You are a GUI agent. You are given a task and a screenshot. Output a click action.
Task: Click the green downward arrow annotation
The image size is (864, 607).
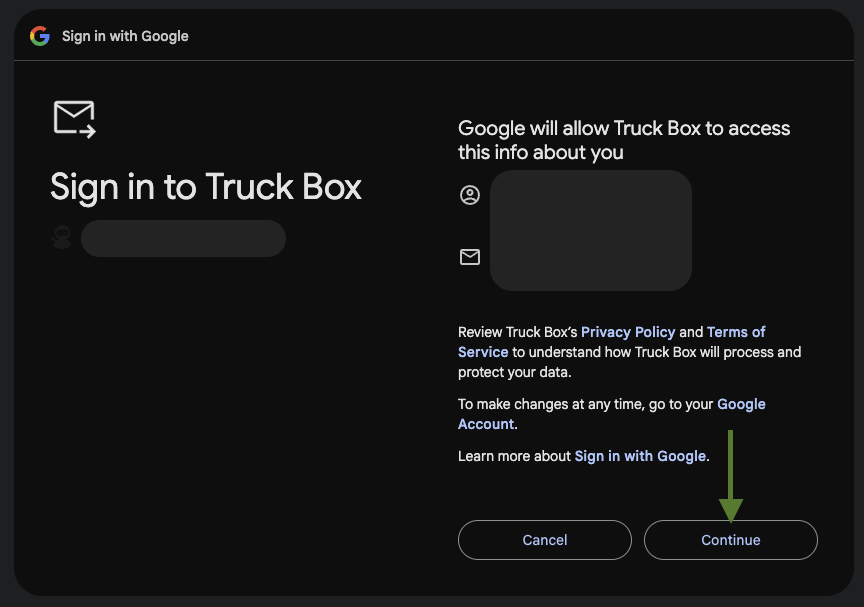pyautogui.click(x=731, y=476)
